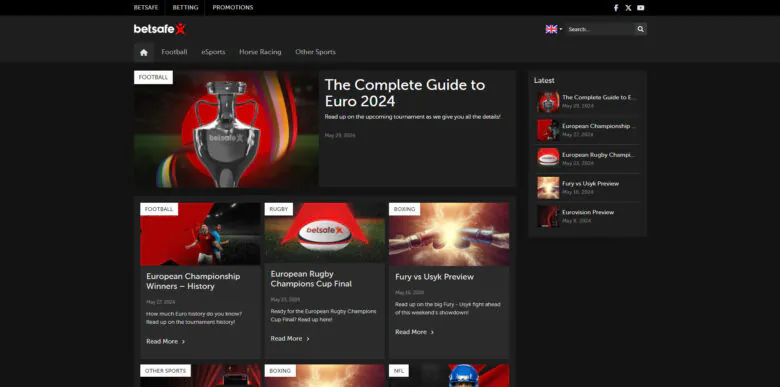Click boxing gloves card image
The image size is (780, 387).
[449, 234]
